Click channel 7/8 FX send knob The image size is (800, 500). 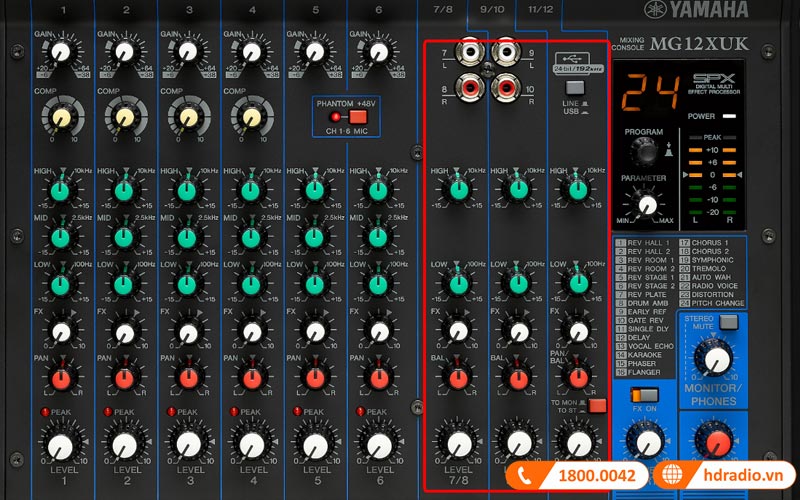[x=459, y=331]
